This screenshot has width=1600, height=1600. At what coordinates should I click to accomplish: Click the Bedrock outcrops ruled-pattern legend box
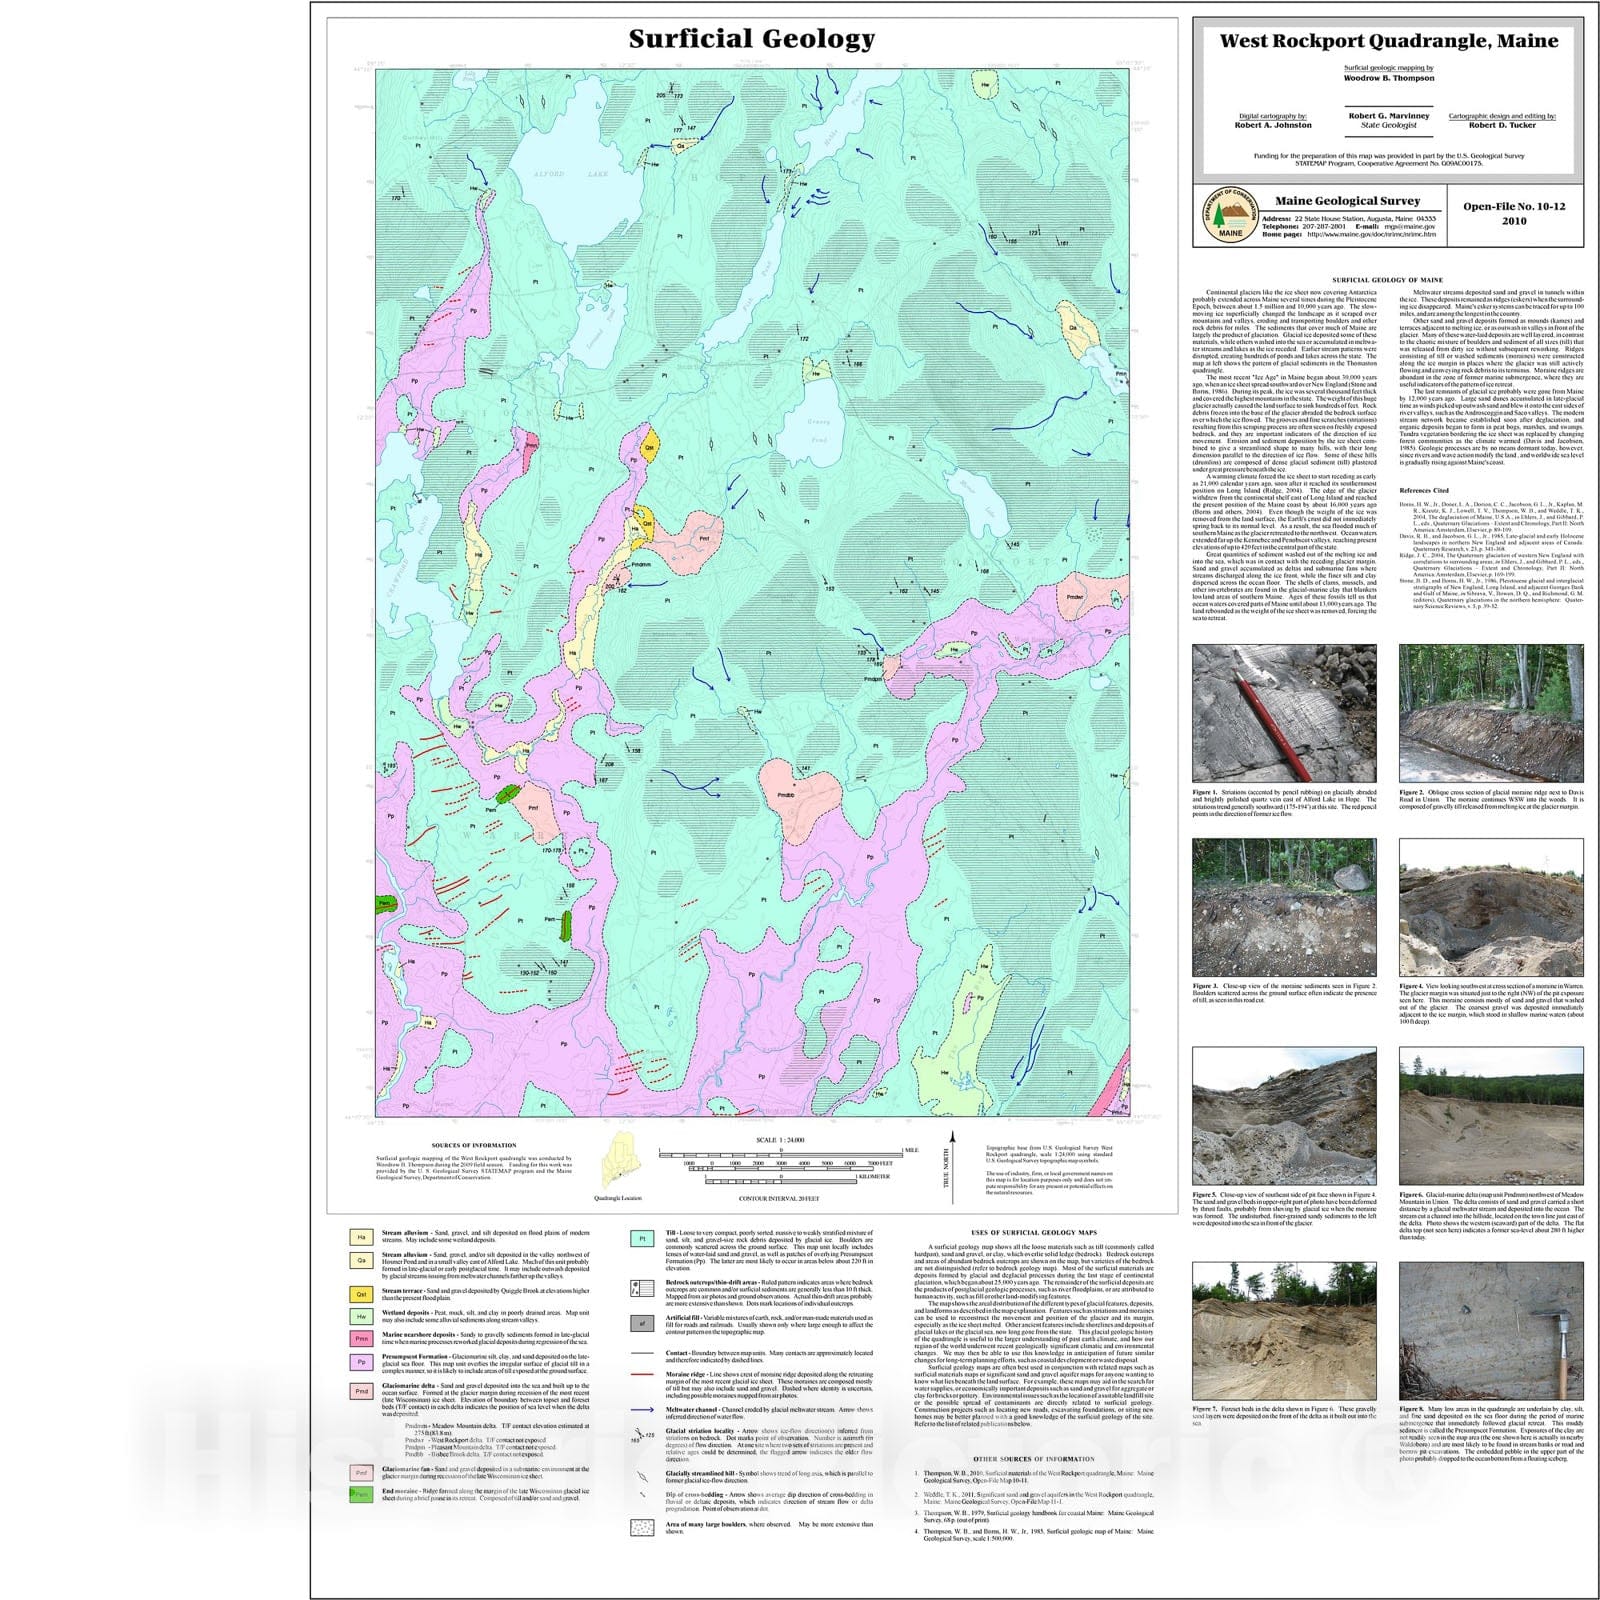point(642,1288)
